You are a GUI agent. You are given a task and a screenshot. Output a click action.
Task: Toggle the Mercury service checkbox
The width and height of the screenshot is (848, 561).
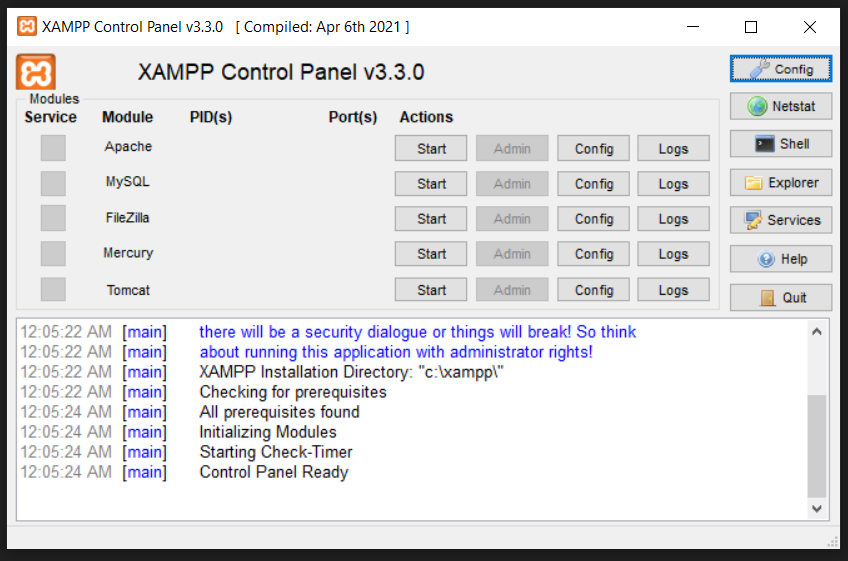click(x=53, y=253)
